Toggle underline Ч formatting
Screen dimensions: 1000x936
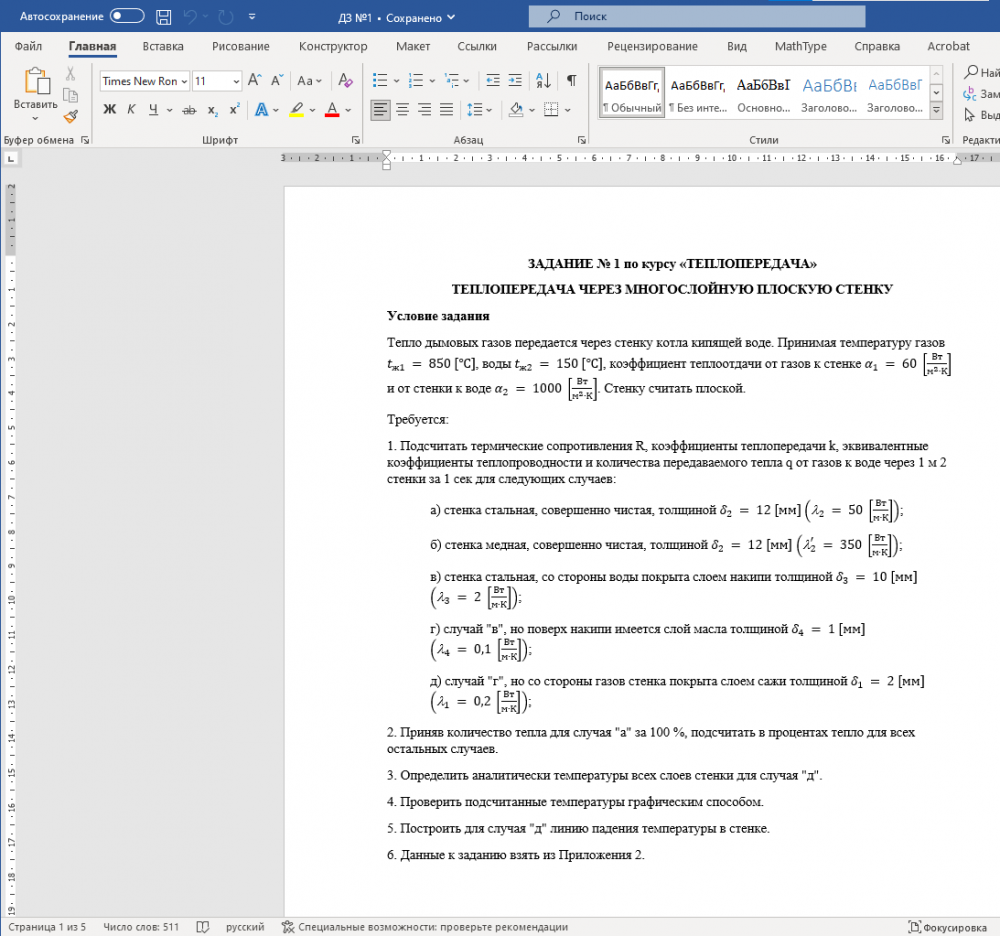point(153,110)
